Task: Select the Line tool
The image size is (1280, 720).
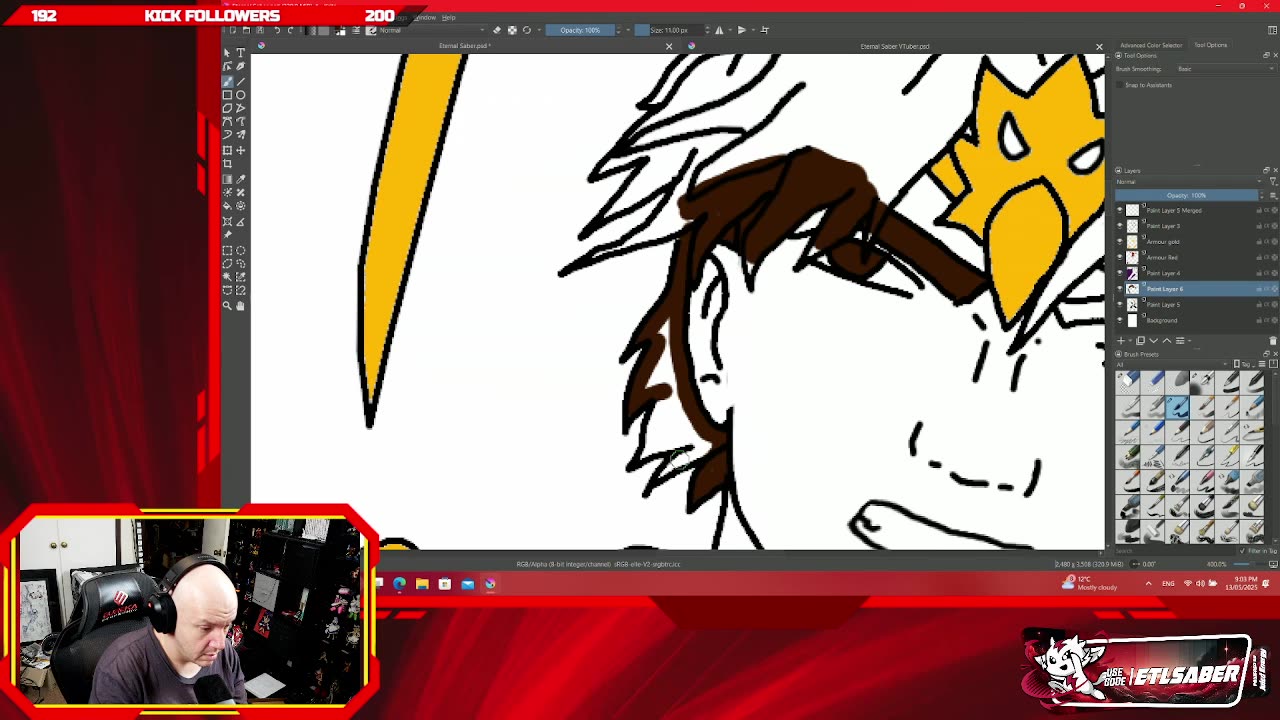Action: [240, 81]
